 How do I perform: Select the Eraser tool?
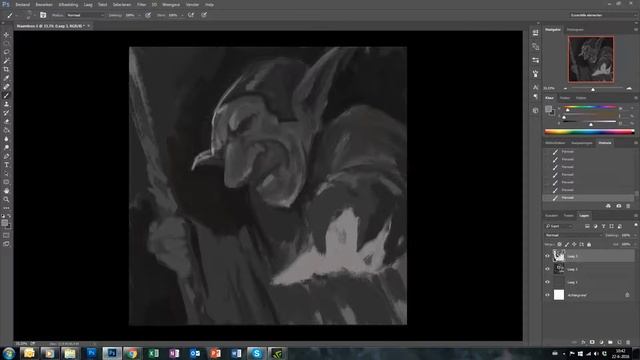6,121
